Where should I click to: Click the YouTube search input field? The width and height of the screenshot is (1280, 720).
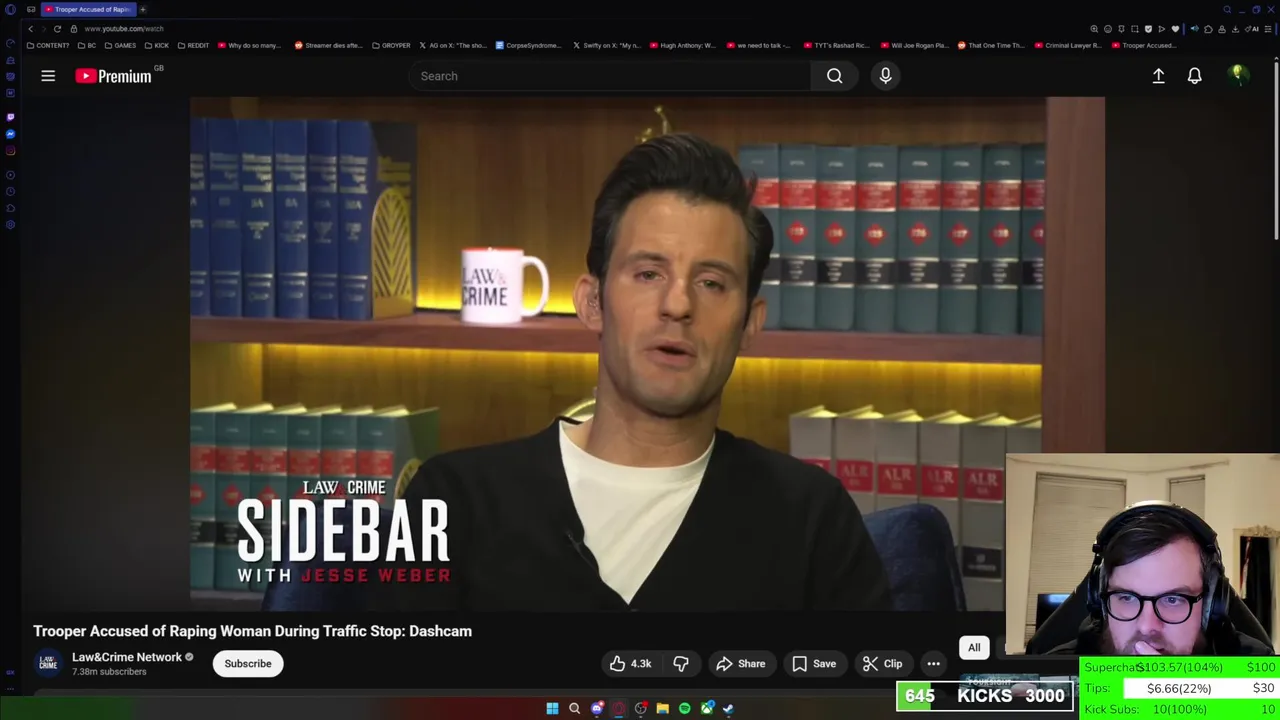coord(610,76)
